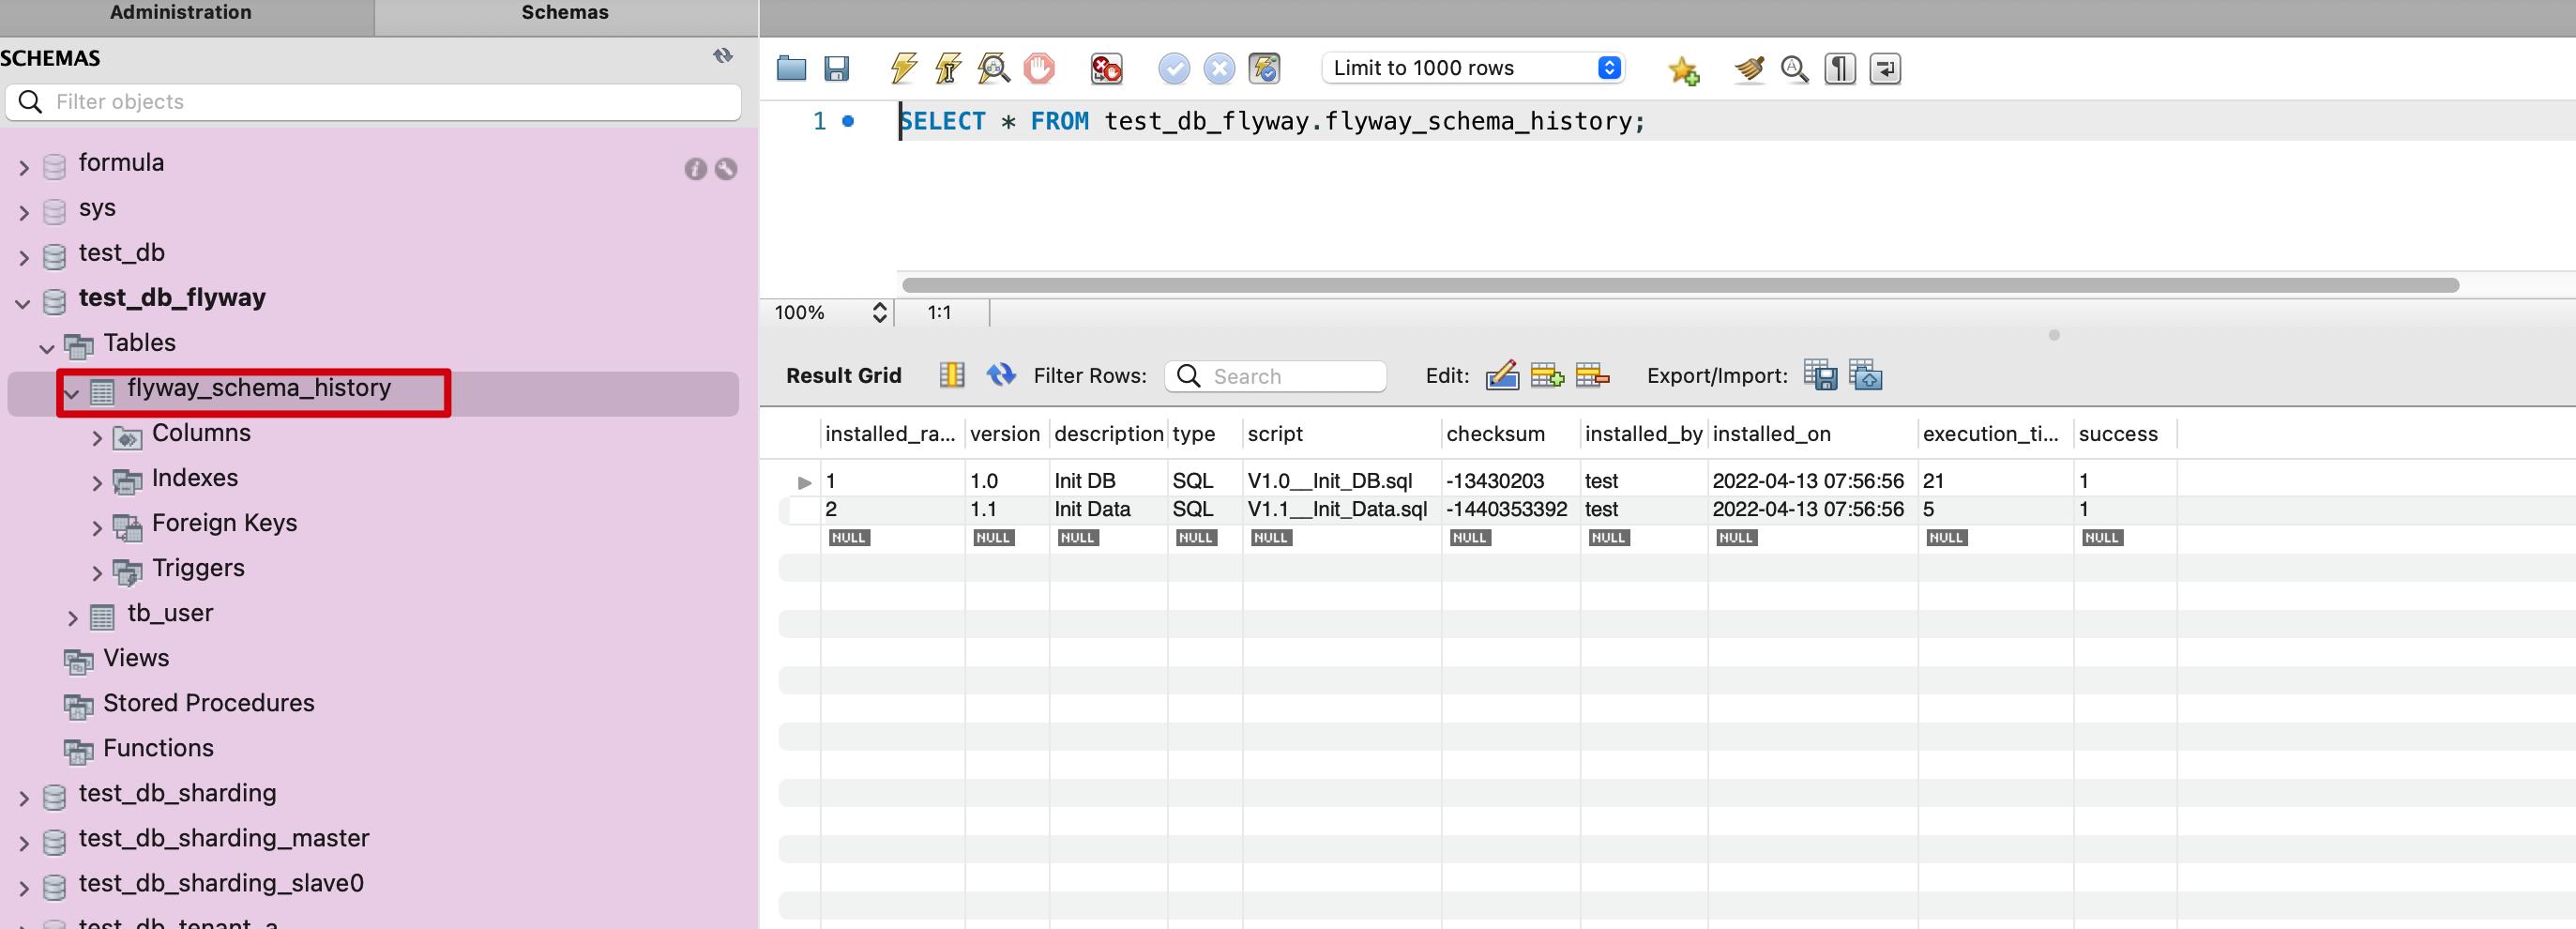The width and height of the screenshot is (2576, 929).
Task: Commit the transaction
Action: (x=1173, y=68)
